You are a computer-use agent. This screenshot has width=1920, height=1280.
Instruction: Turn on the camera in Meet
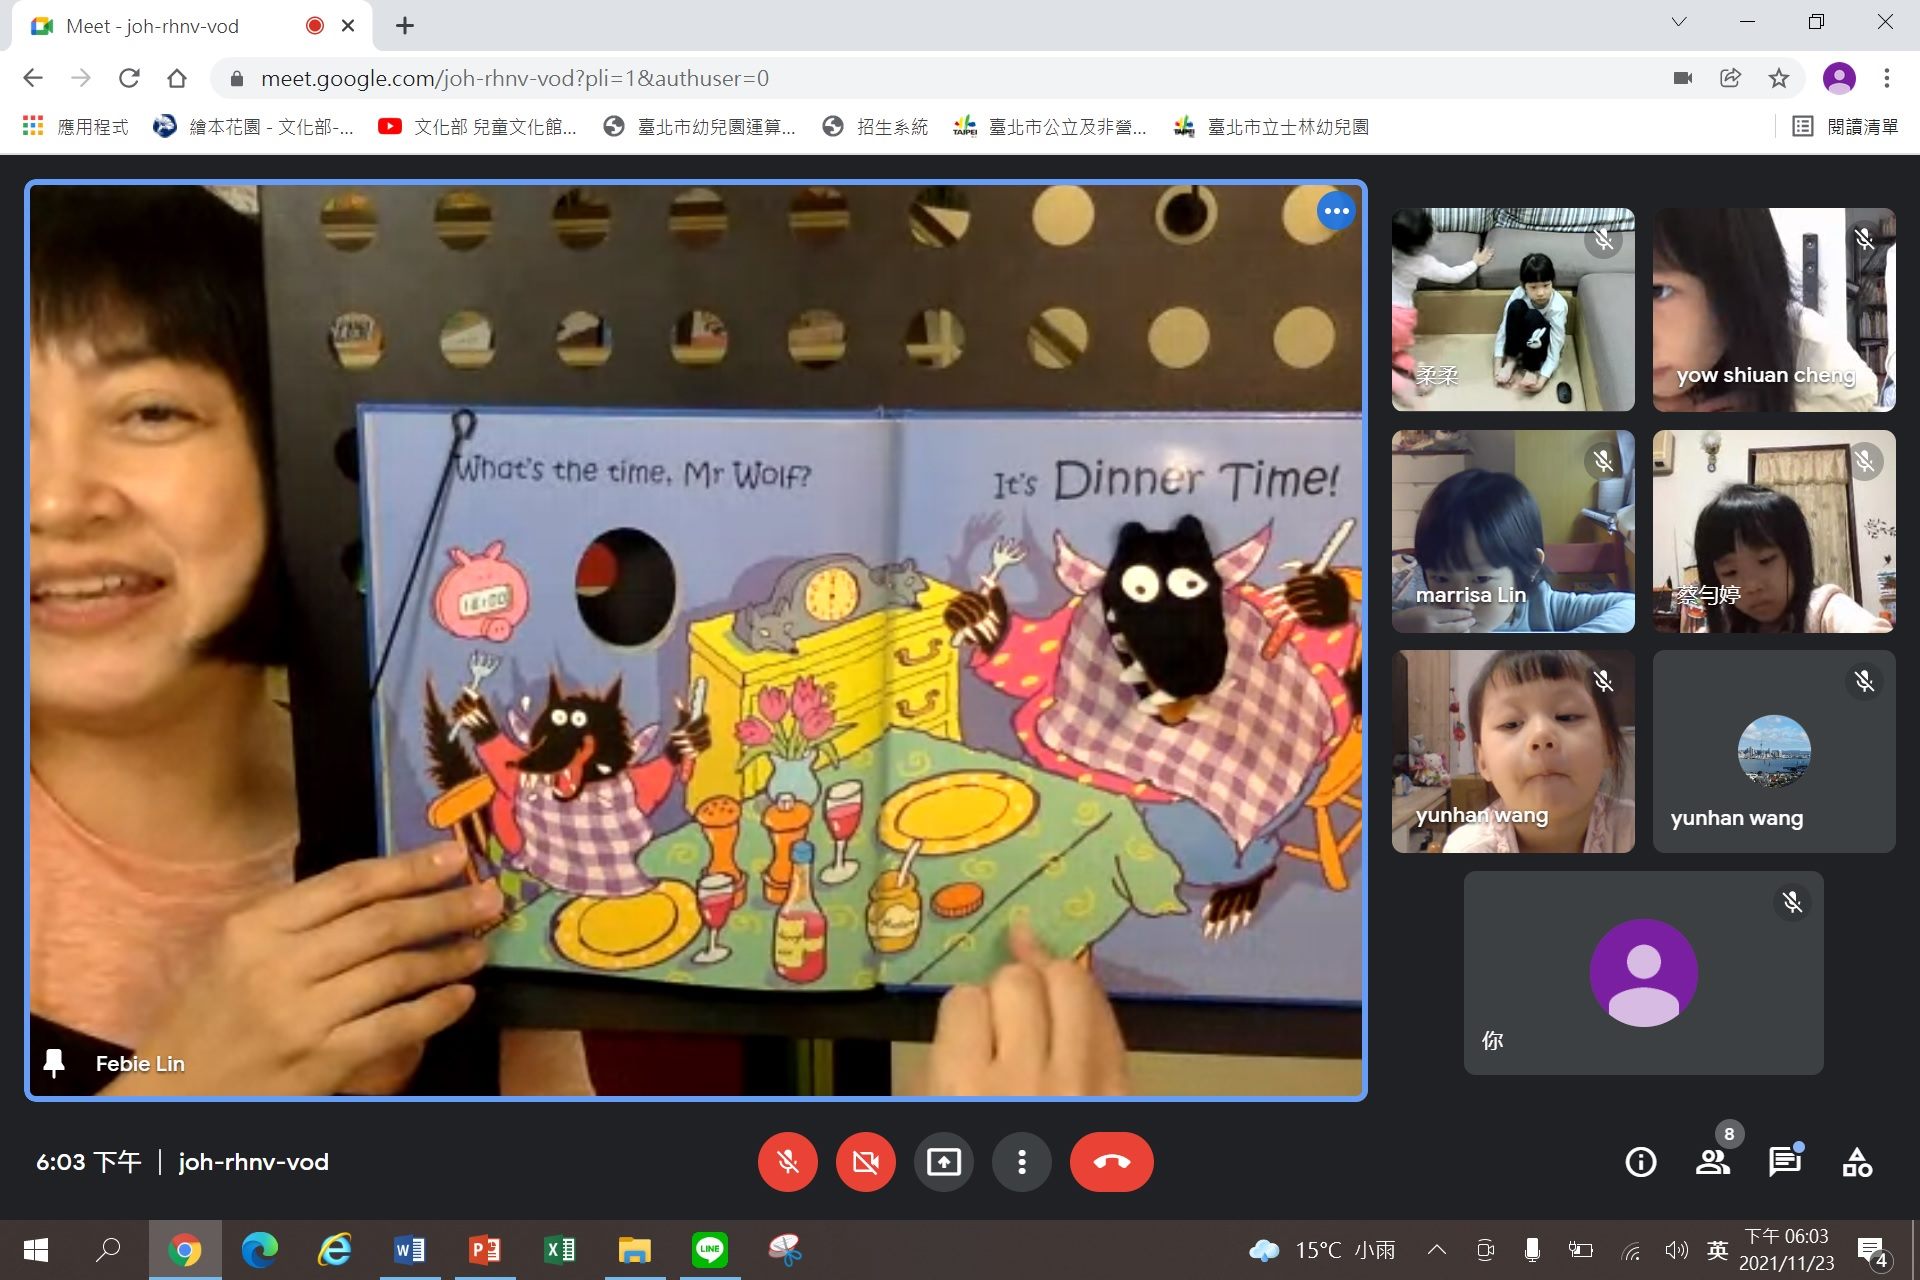pos(865,1162)
